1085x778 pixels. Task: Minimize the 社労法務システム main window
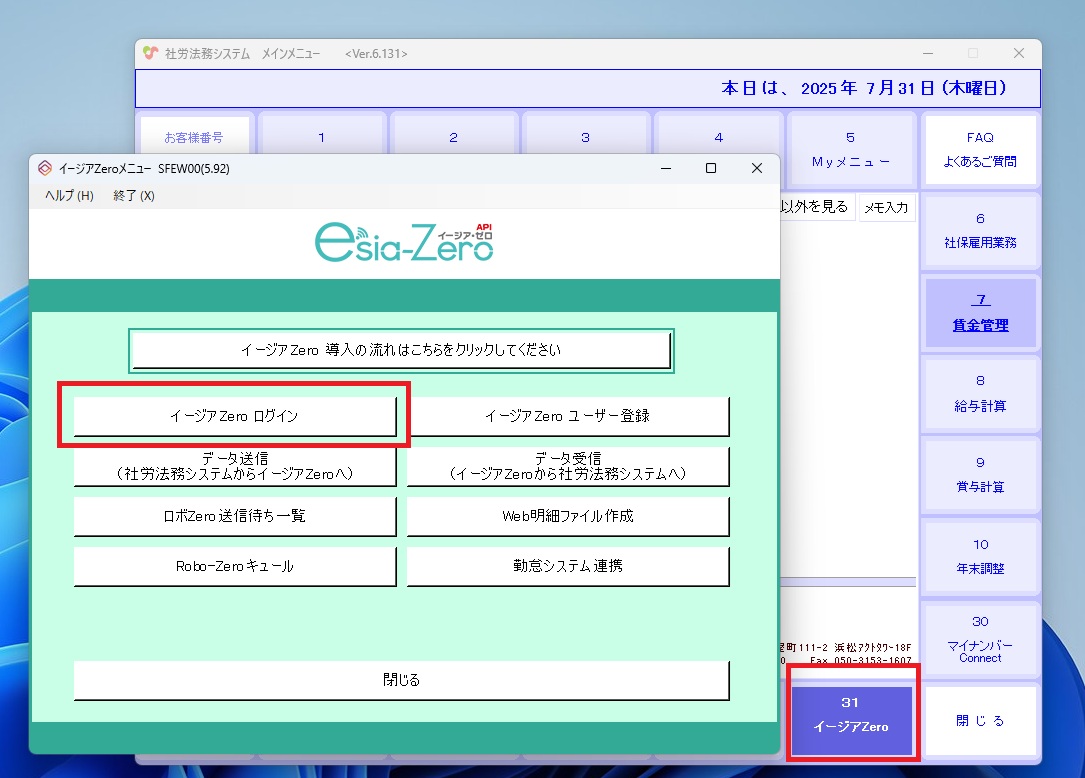928,53
